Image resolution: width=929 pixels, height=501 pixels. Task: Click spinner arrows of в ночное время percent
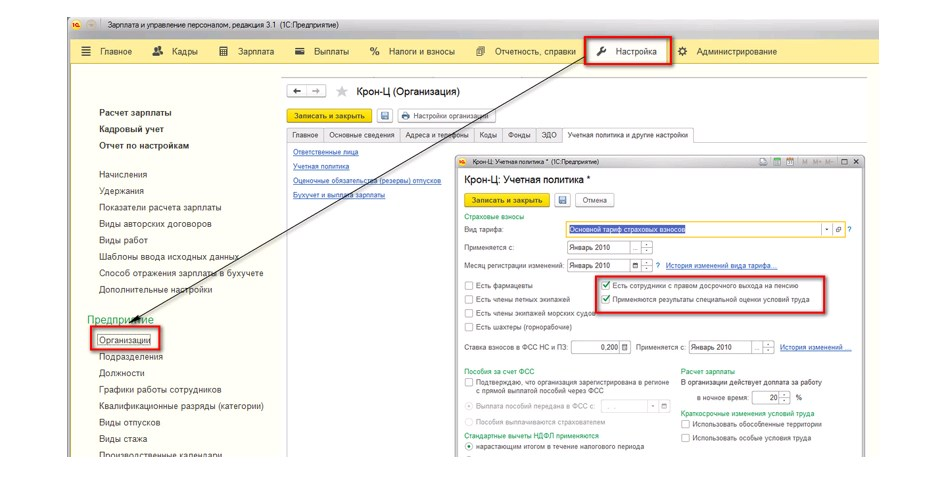coord(785,397)
